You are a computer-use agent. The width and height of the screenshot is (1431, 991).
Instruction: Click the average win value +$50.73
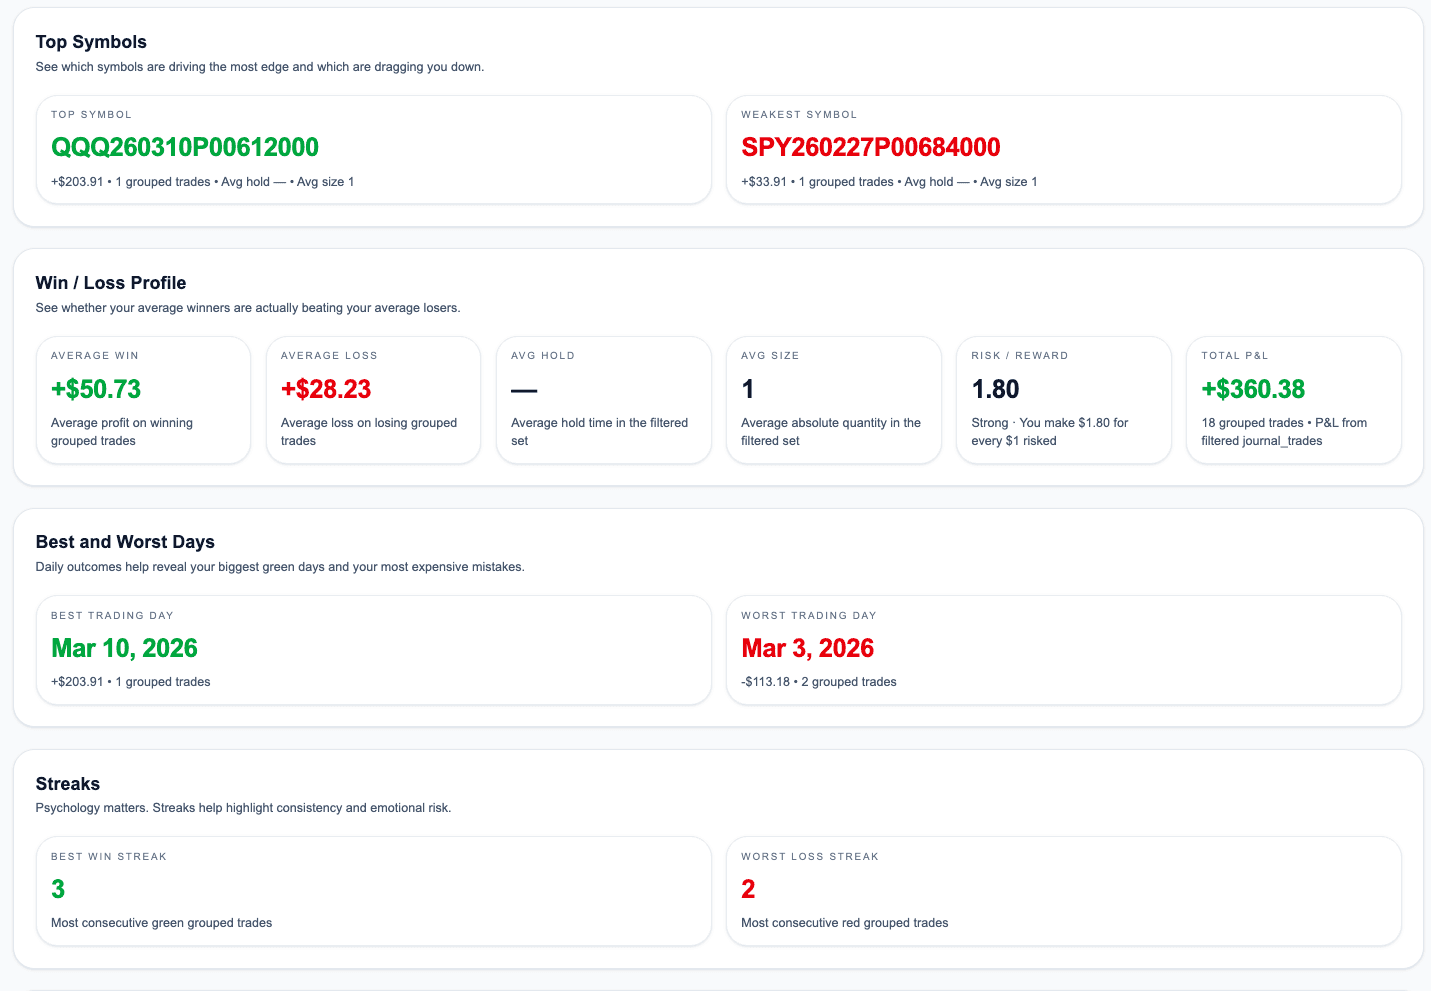pyautogui.click(x=96, y=389)
